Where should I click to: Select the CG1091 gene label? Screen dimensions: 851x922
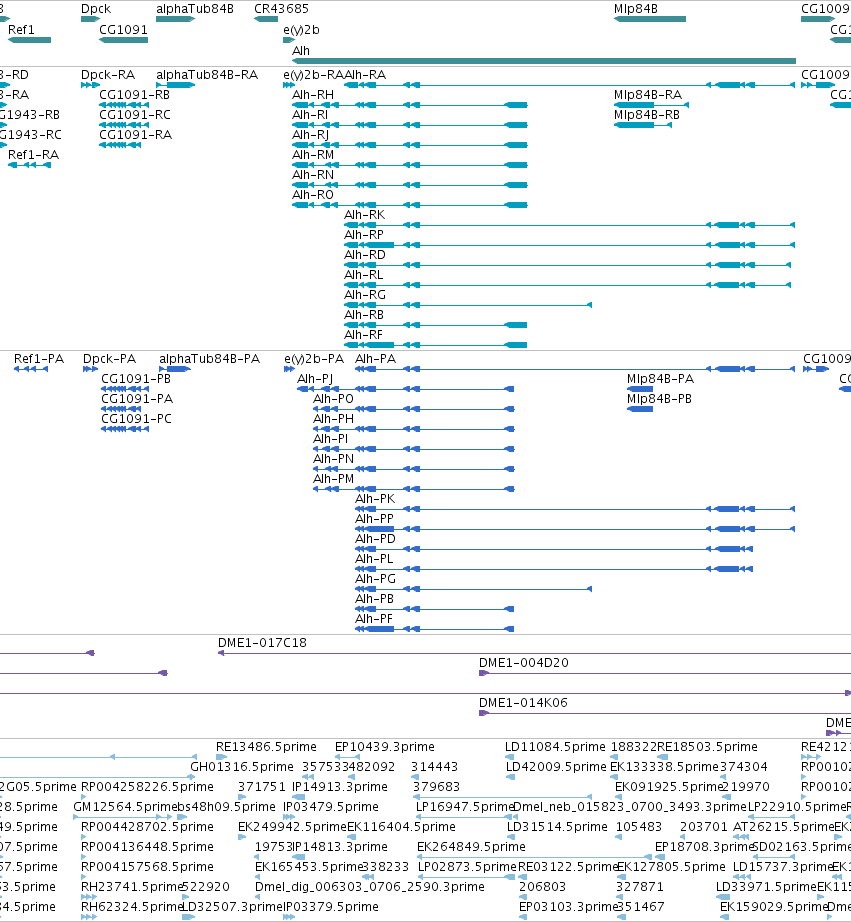click(124, 30)
